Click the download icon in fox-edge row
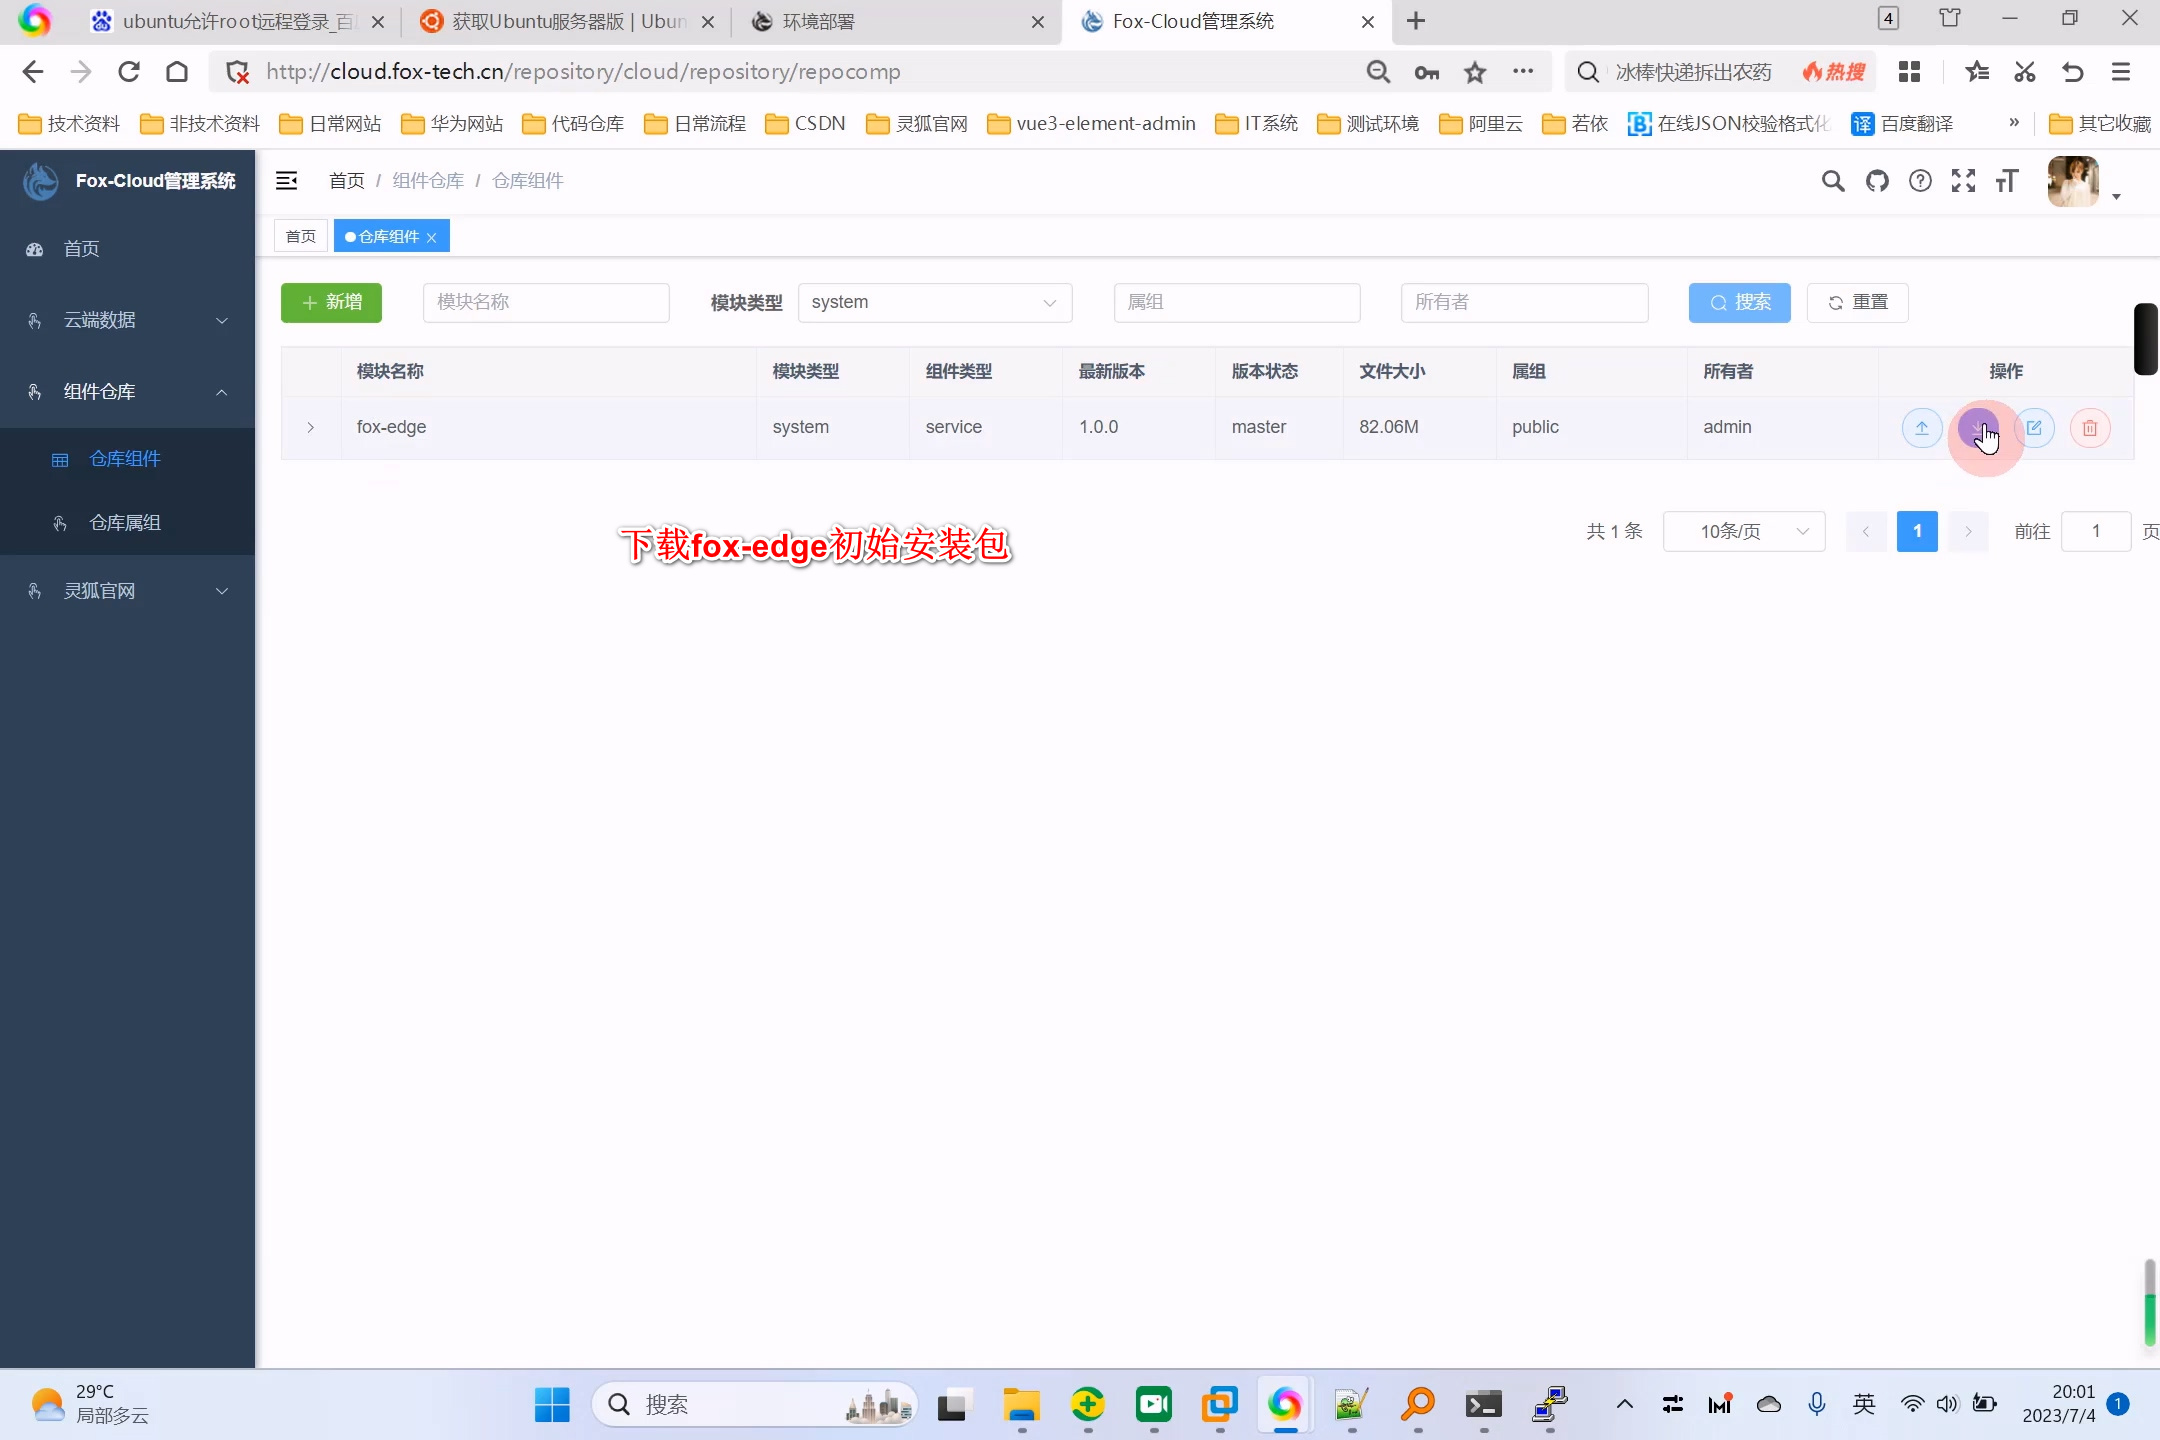The height and width of the screenshot is (1440, 2160). tap(1978, 428)
